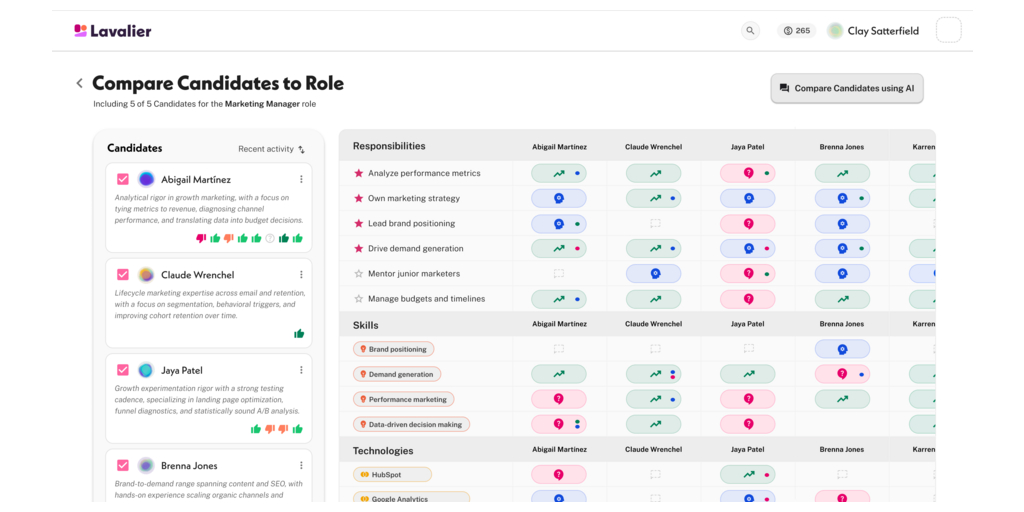Toggle star on Own marketing strategy
The height and width of the screenshot is (512, 1024).
pos(358,198)
